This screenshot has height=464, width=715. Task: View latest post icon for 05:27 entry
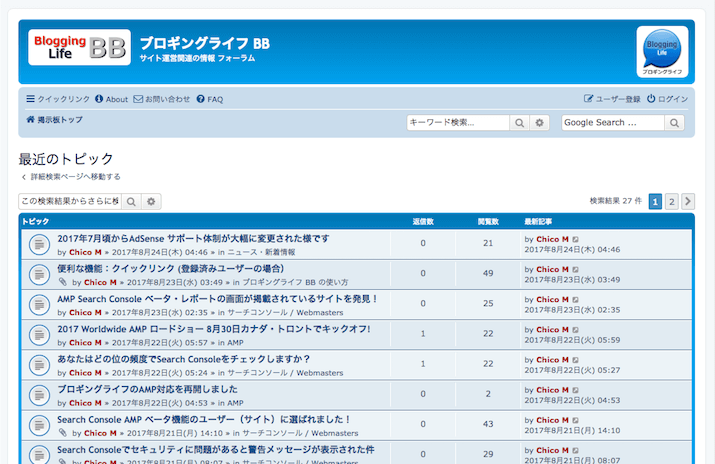click(x=575, y=360)
